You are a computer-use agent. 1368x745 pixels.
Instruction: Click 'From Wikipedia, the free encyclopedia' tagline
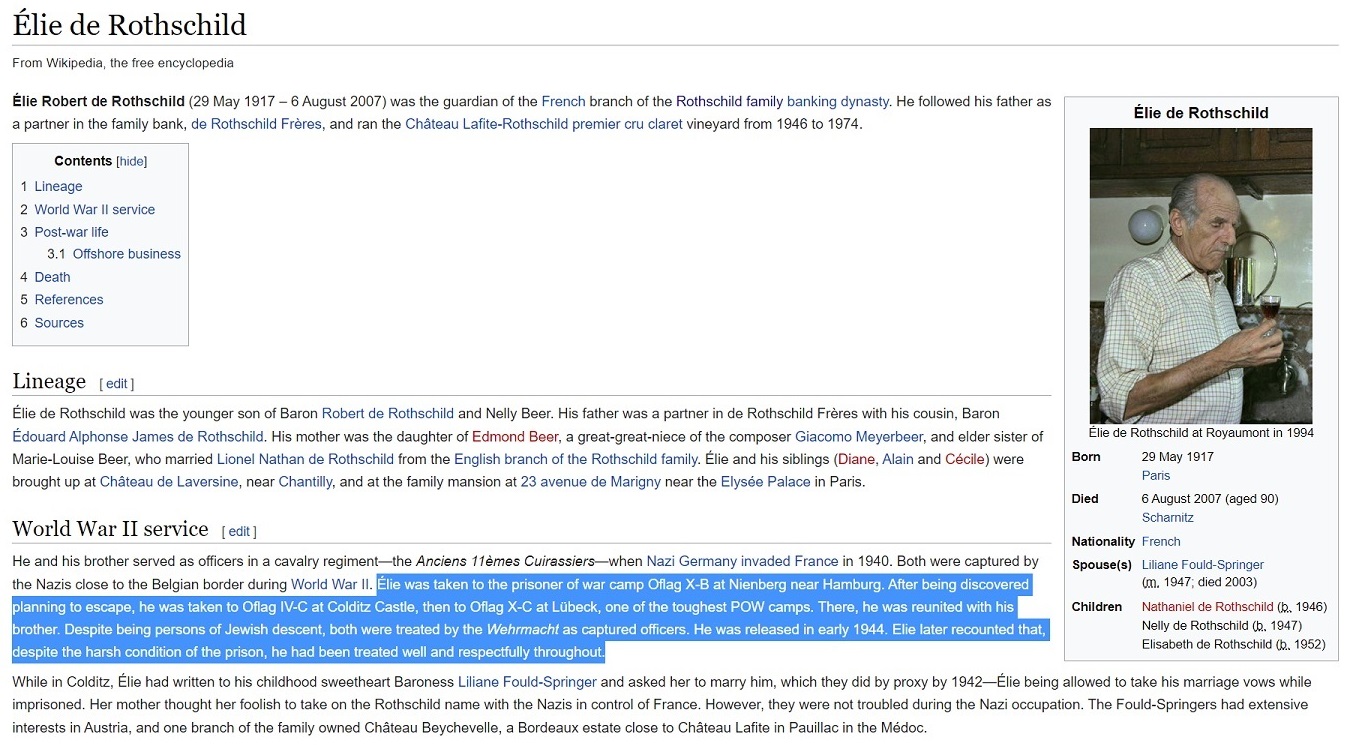(123, 63)
